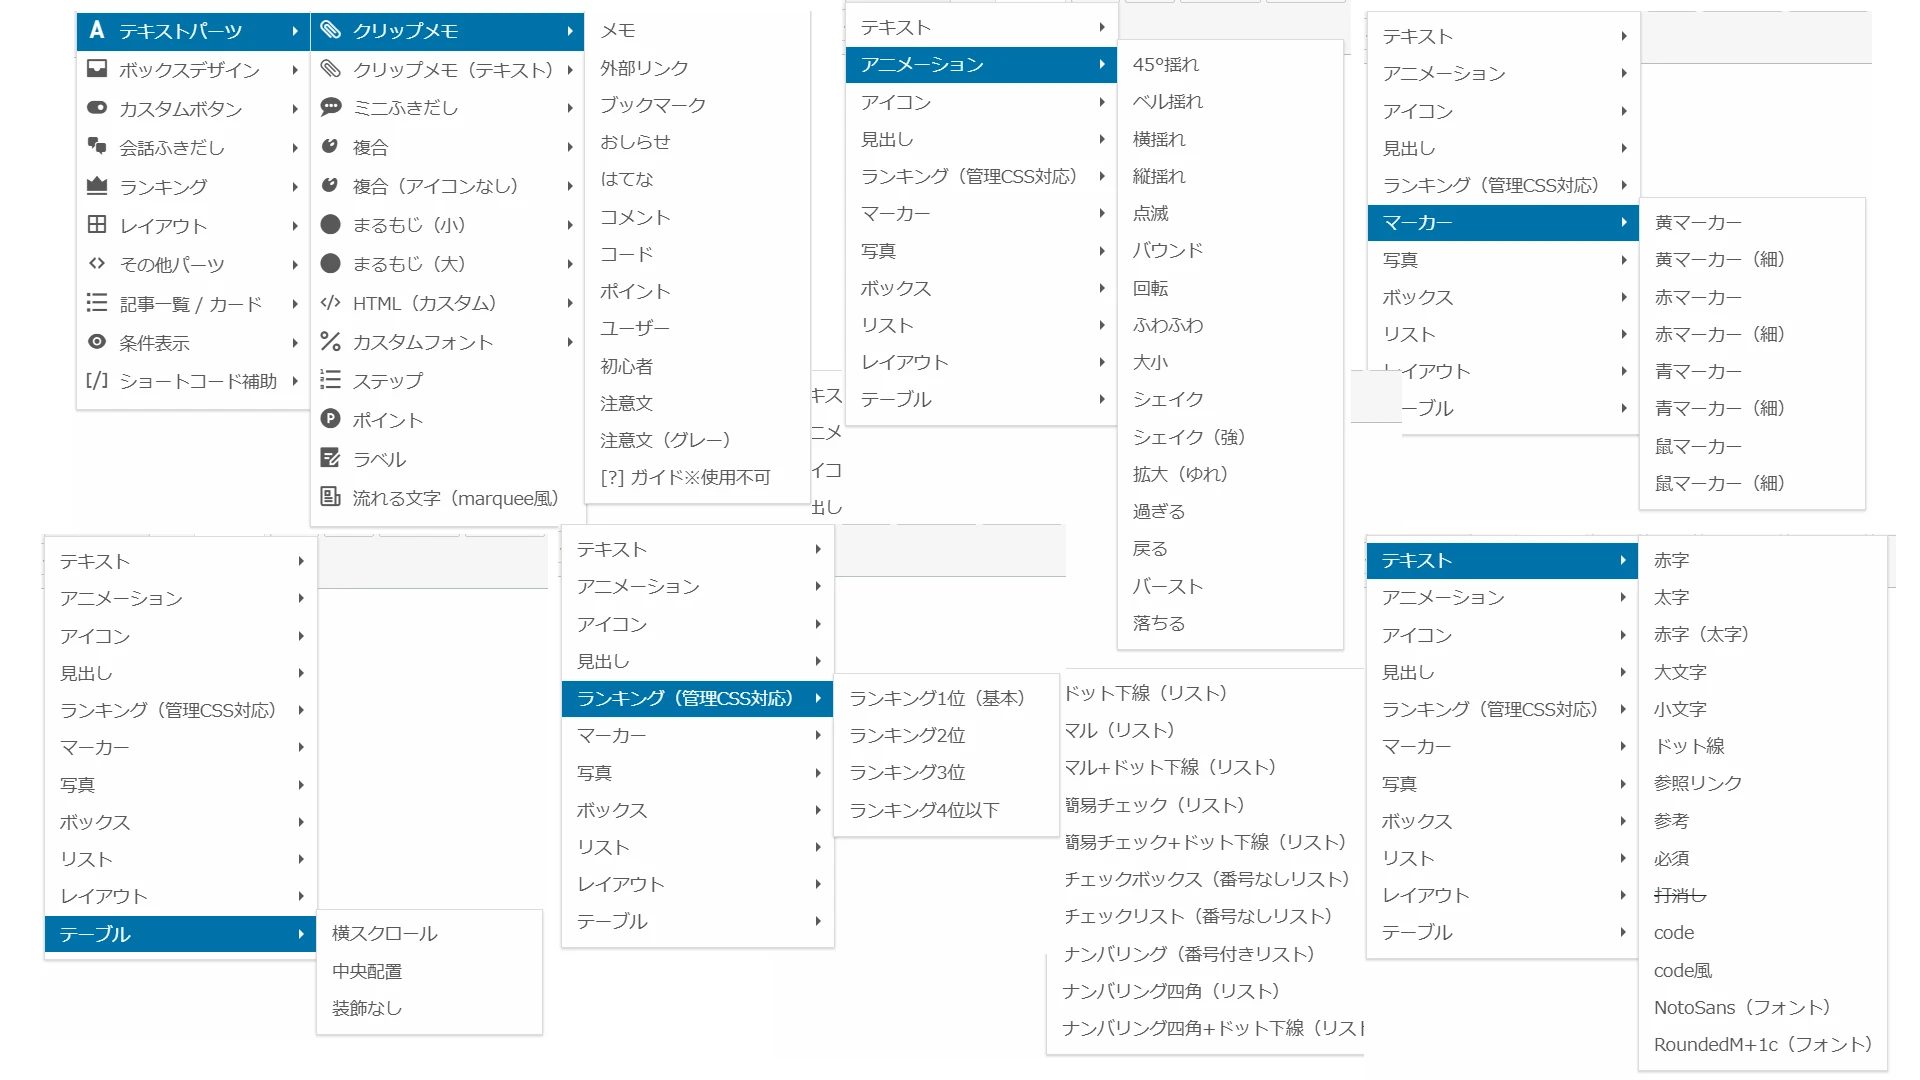Select the highlighted マーカー menu item
Image resolution: width=1920 pixels, height=1080 pixels.
point(1503,223)
